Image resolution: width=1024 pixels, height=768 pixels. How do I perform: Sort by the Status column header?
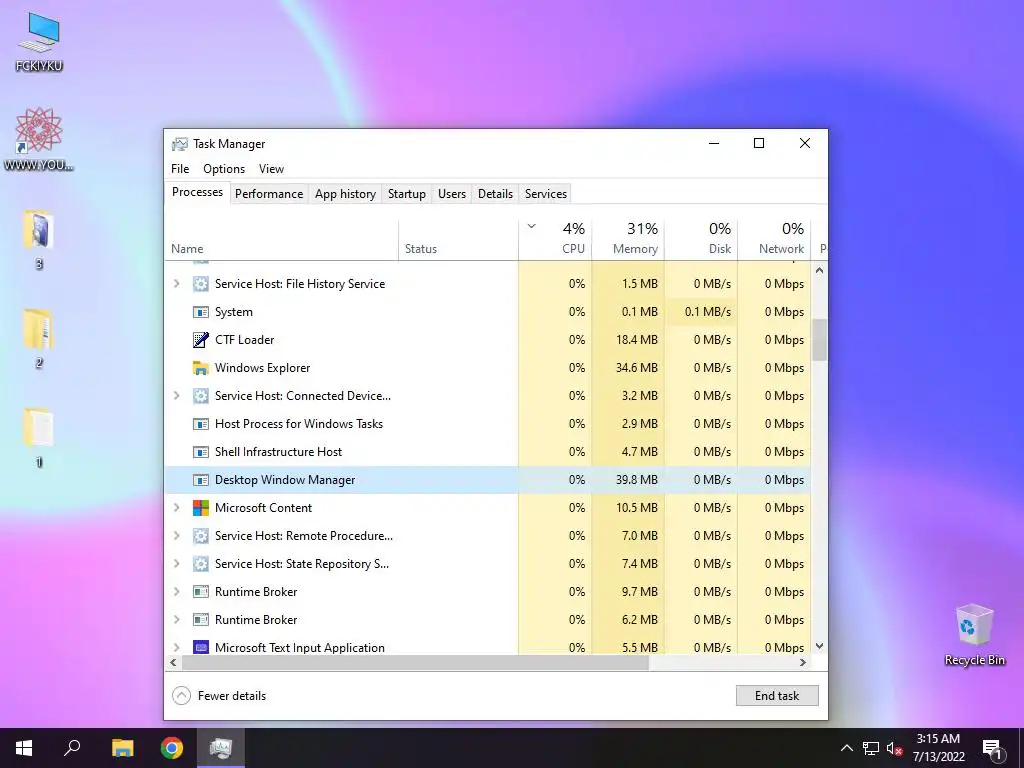pos(458,240)
